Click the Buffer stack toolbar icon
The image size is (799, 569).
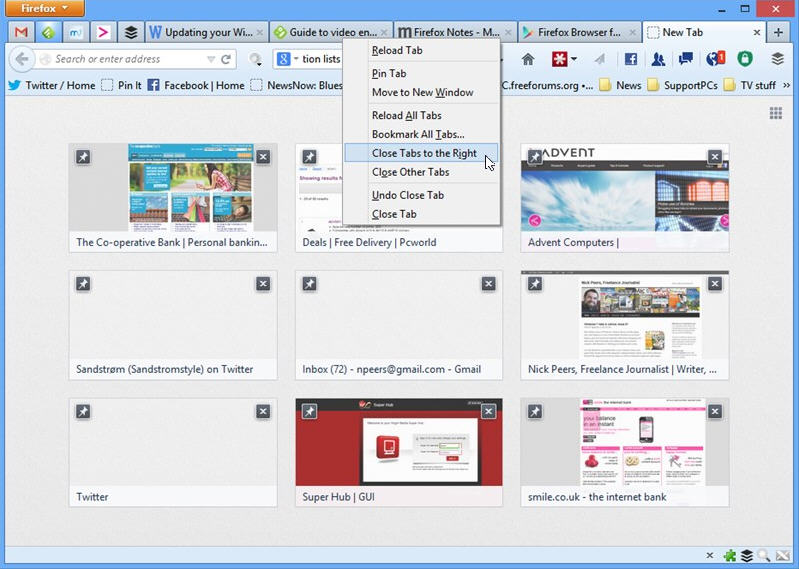point(777,59)
